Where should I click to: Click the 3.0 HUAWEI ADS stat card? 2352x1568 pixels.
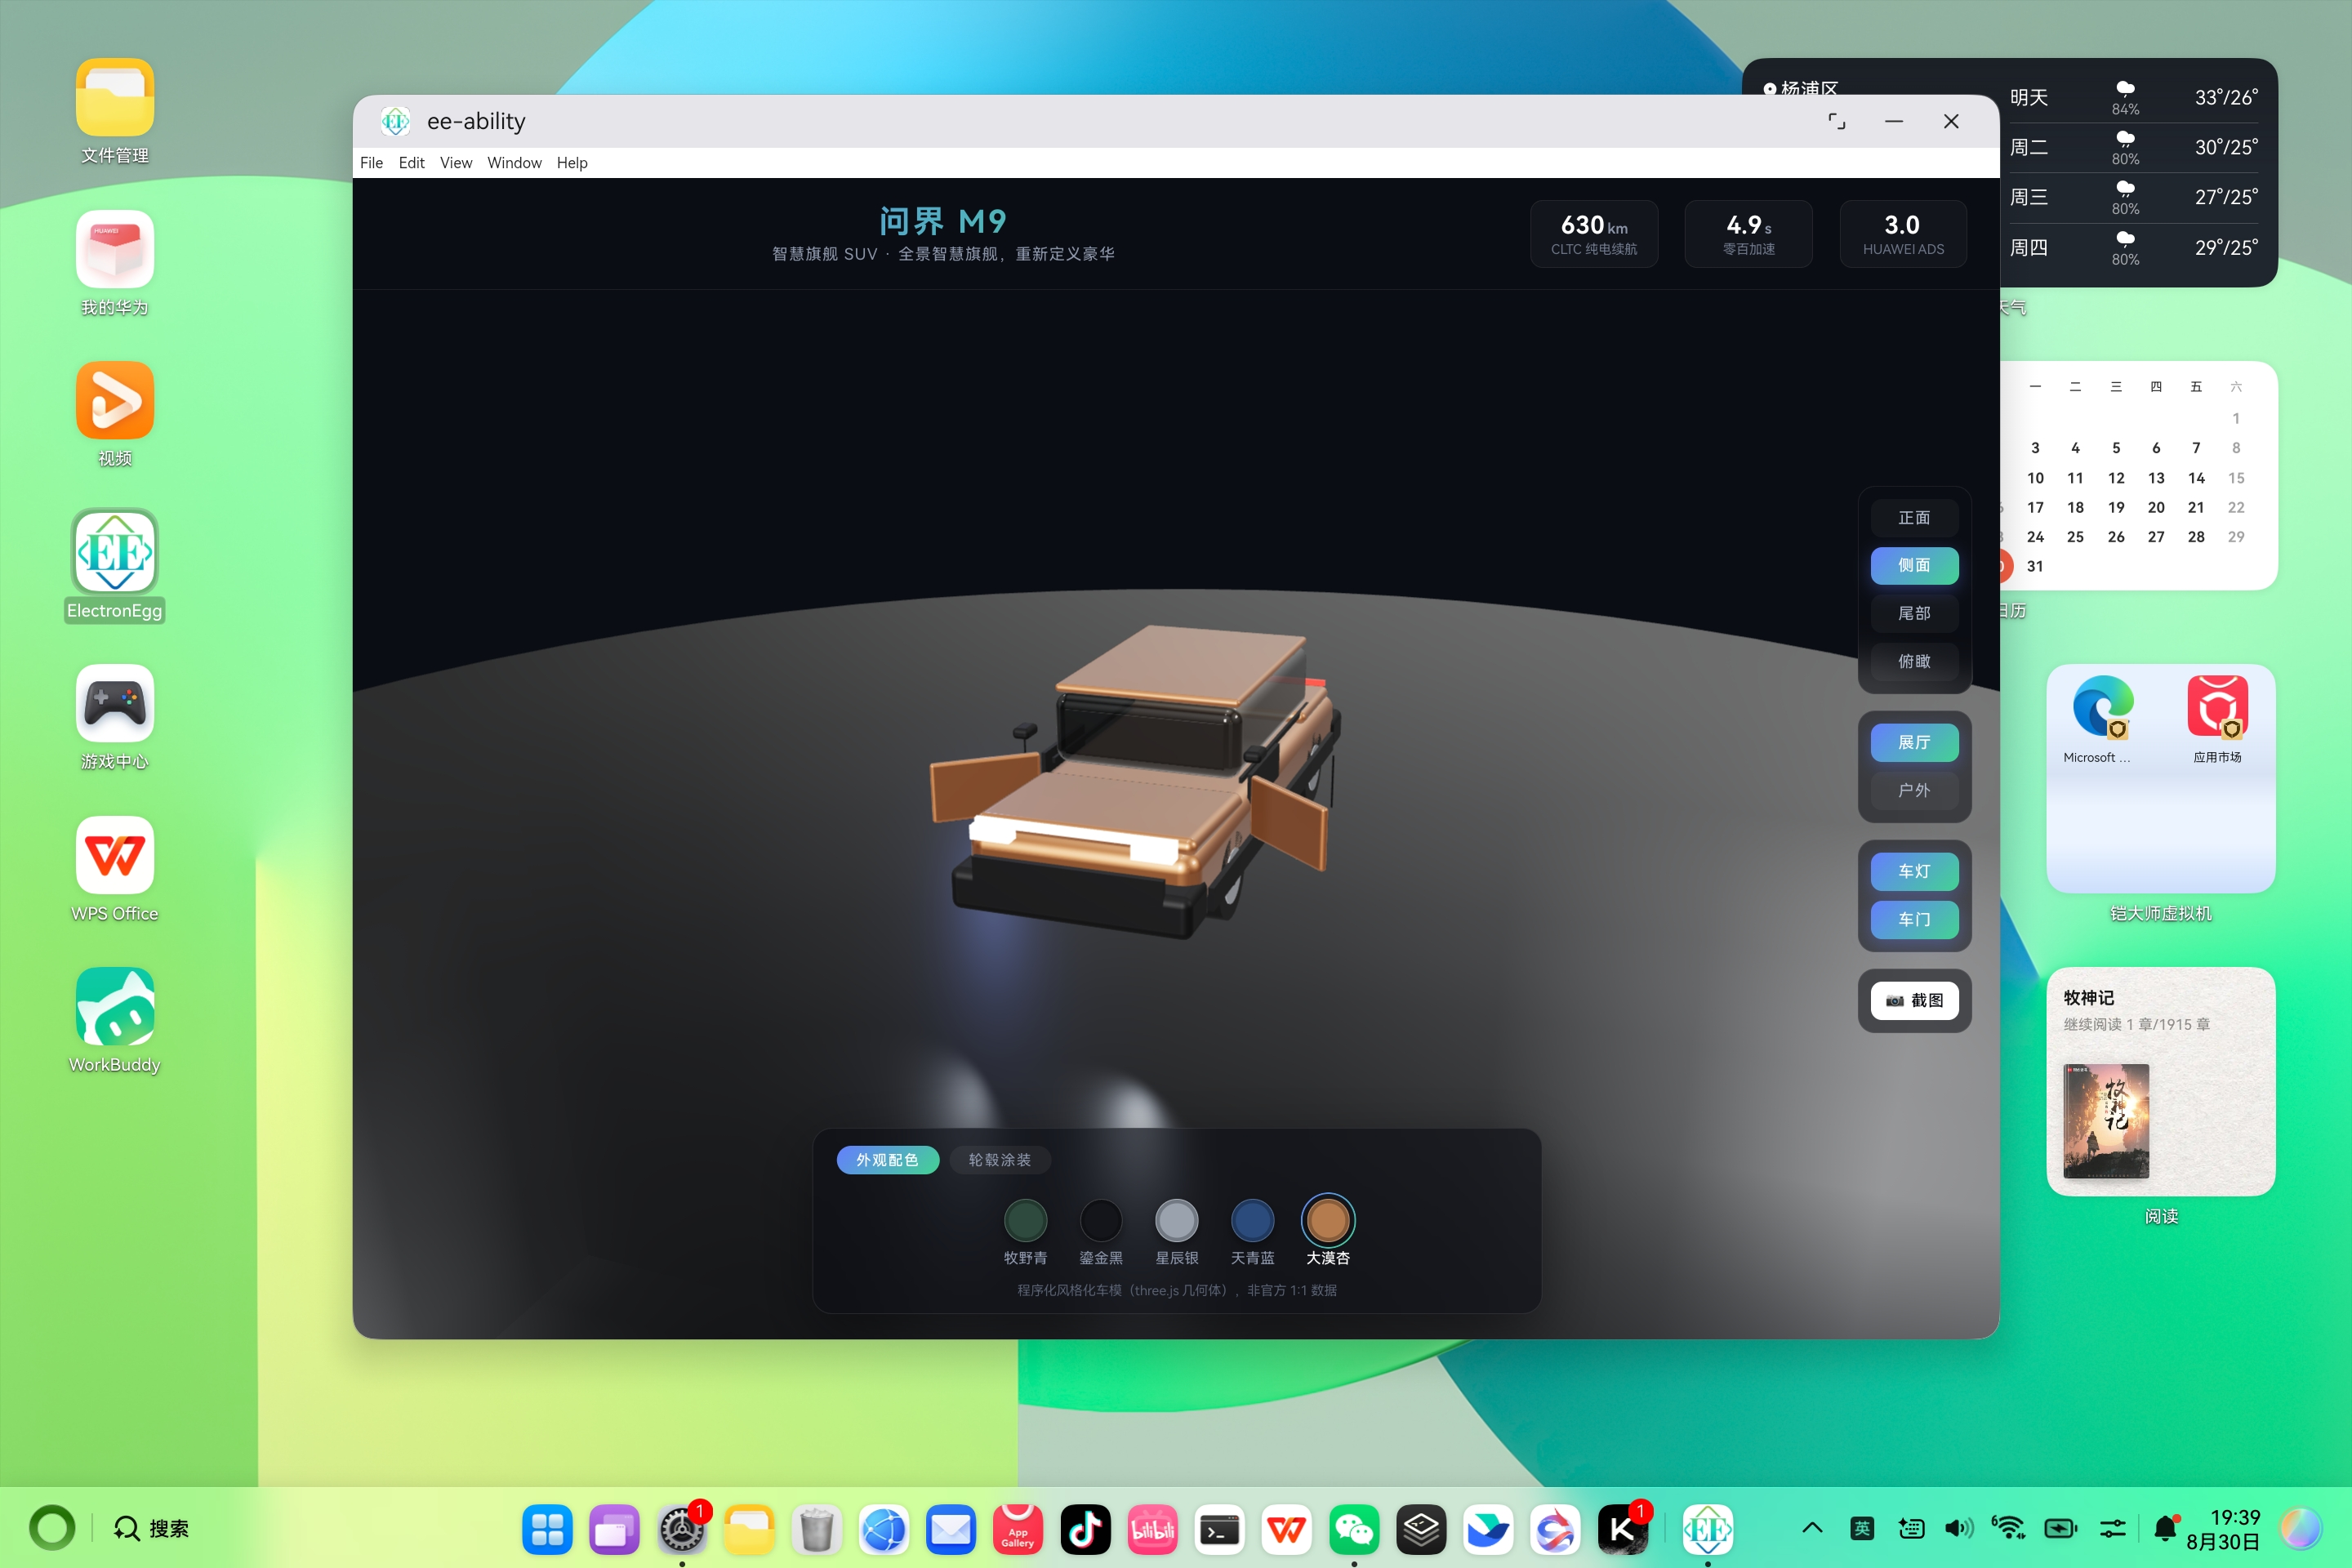point(1903,234)
